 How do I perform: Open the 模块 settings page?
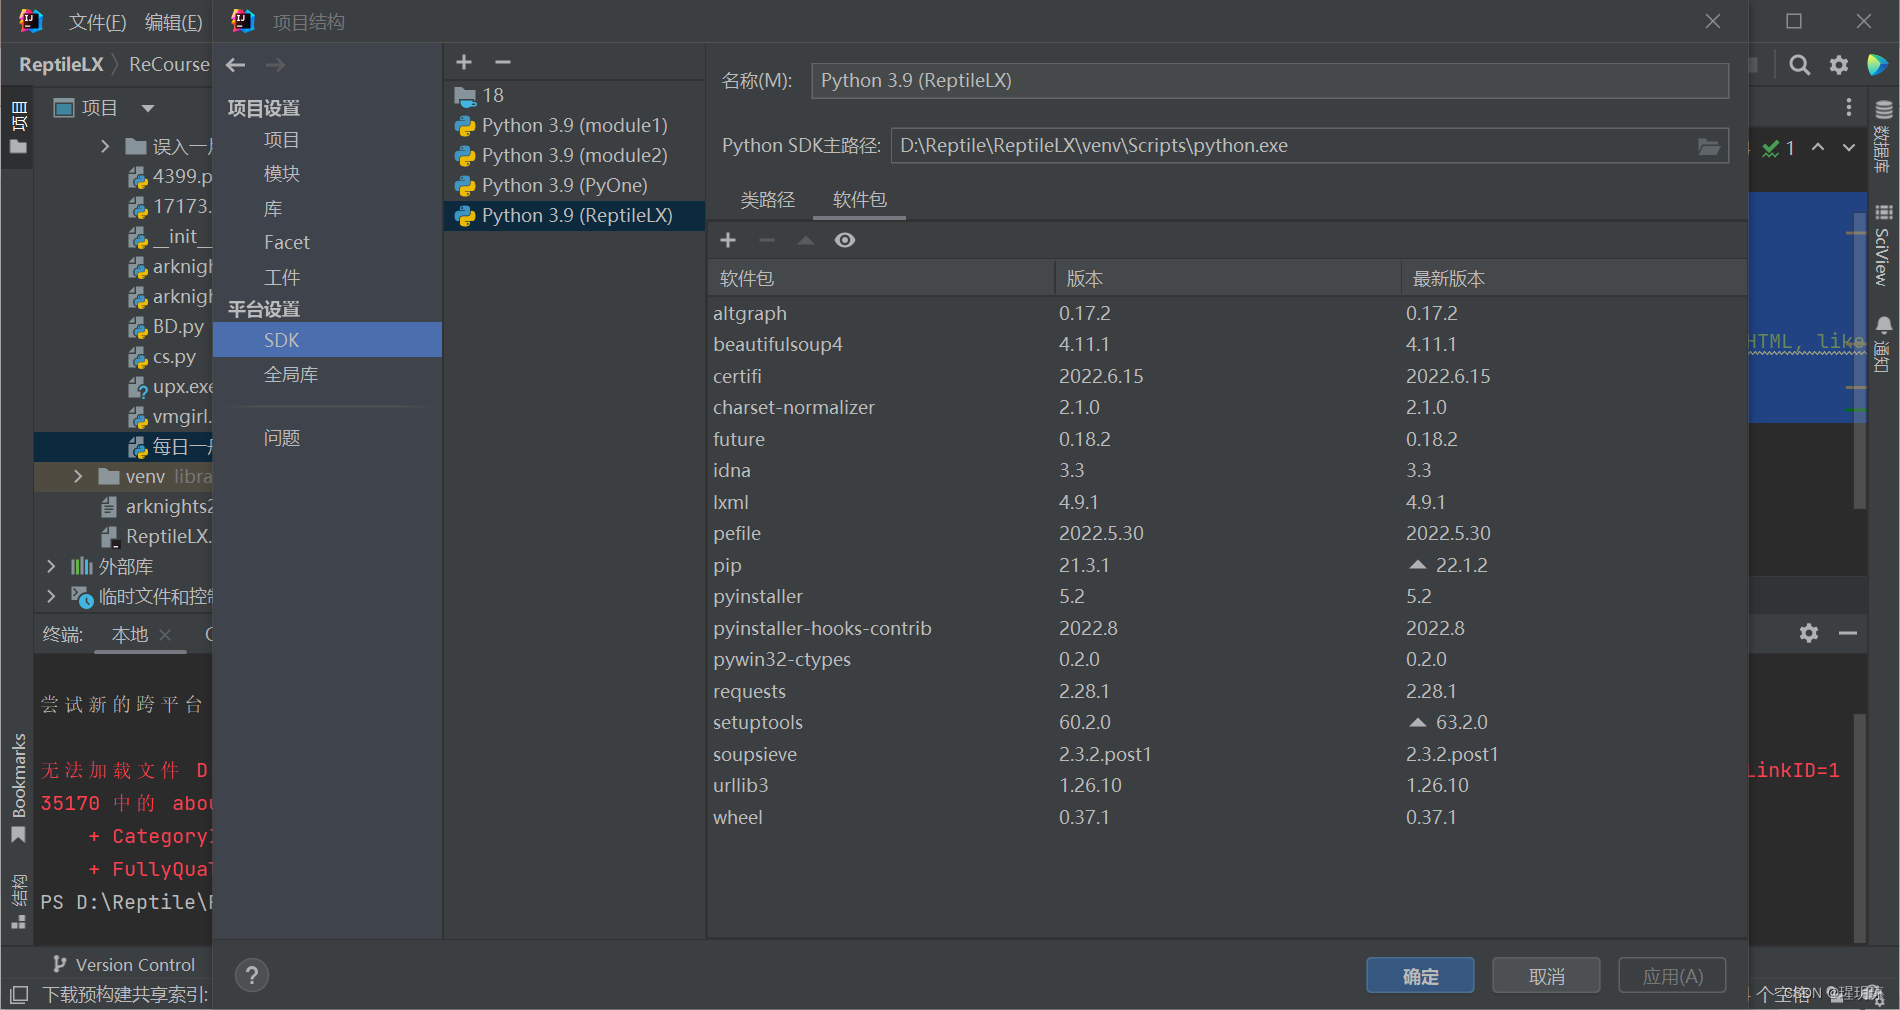click(x=281, y=174)
